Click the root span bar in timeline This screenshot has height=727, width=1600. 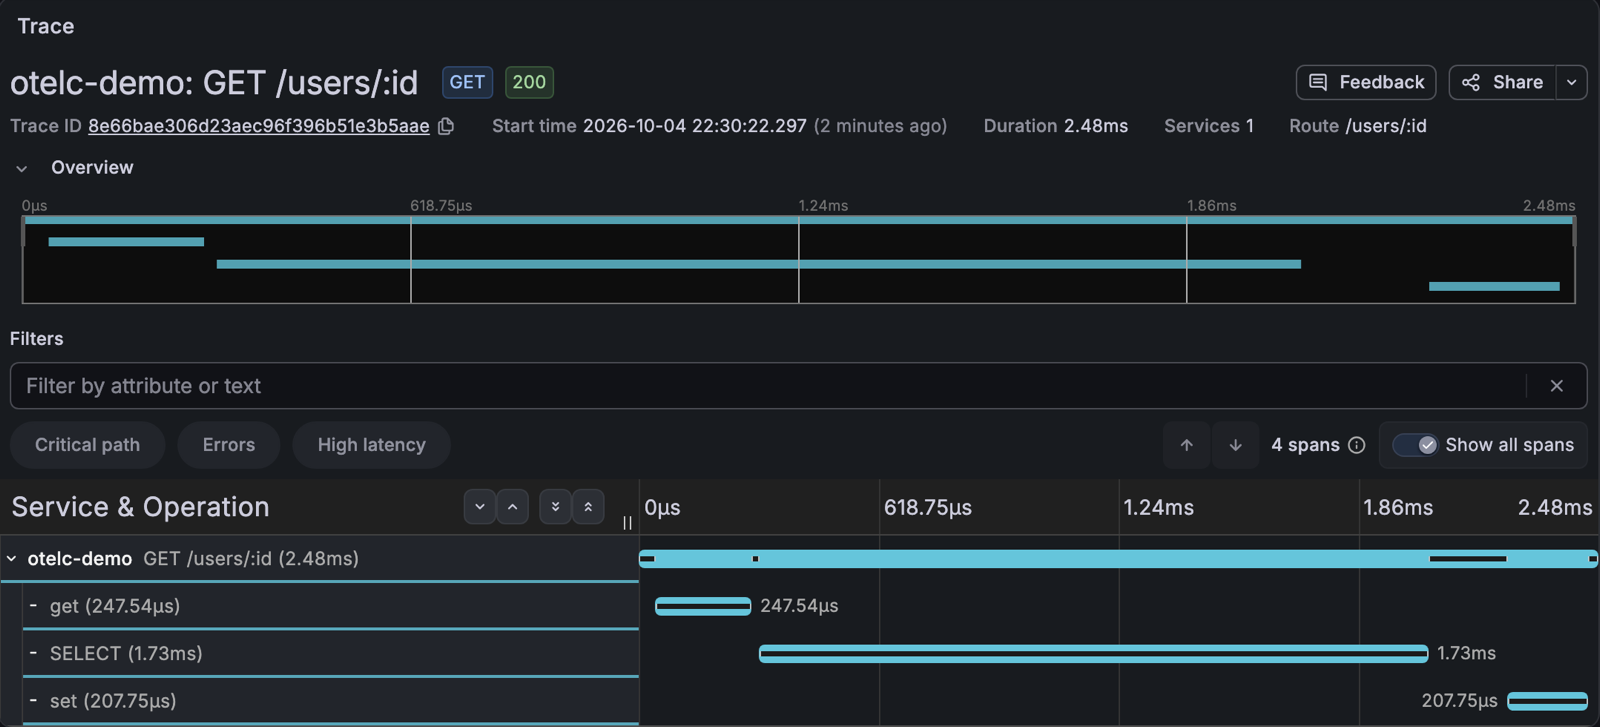(1118, 559)
